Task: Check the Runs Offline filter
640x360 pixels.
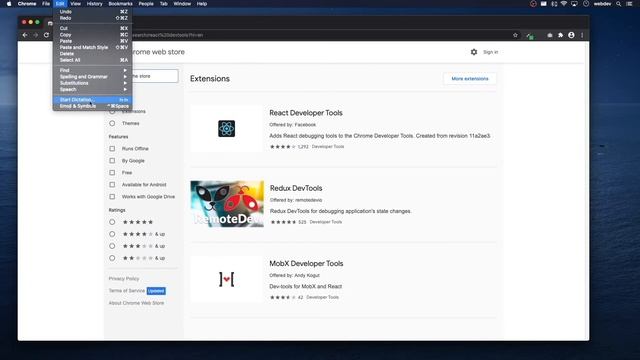Action: (112, 149)
